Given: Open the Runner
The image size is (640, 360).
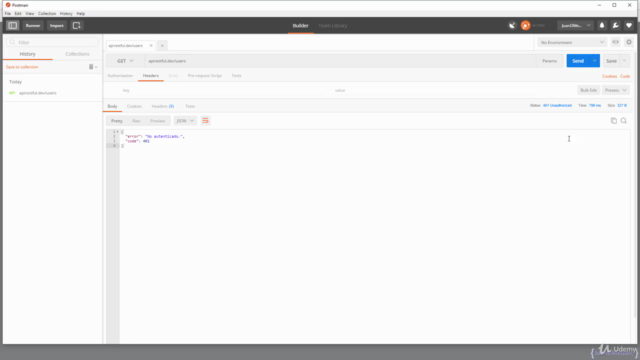Looking at the screenshot, I should click(x=33, y=25).
